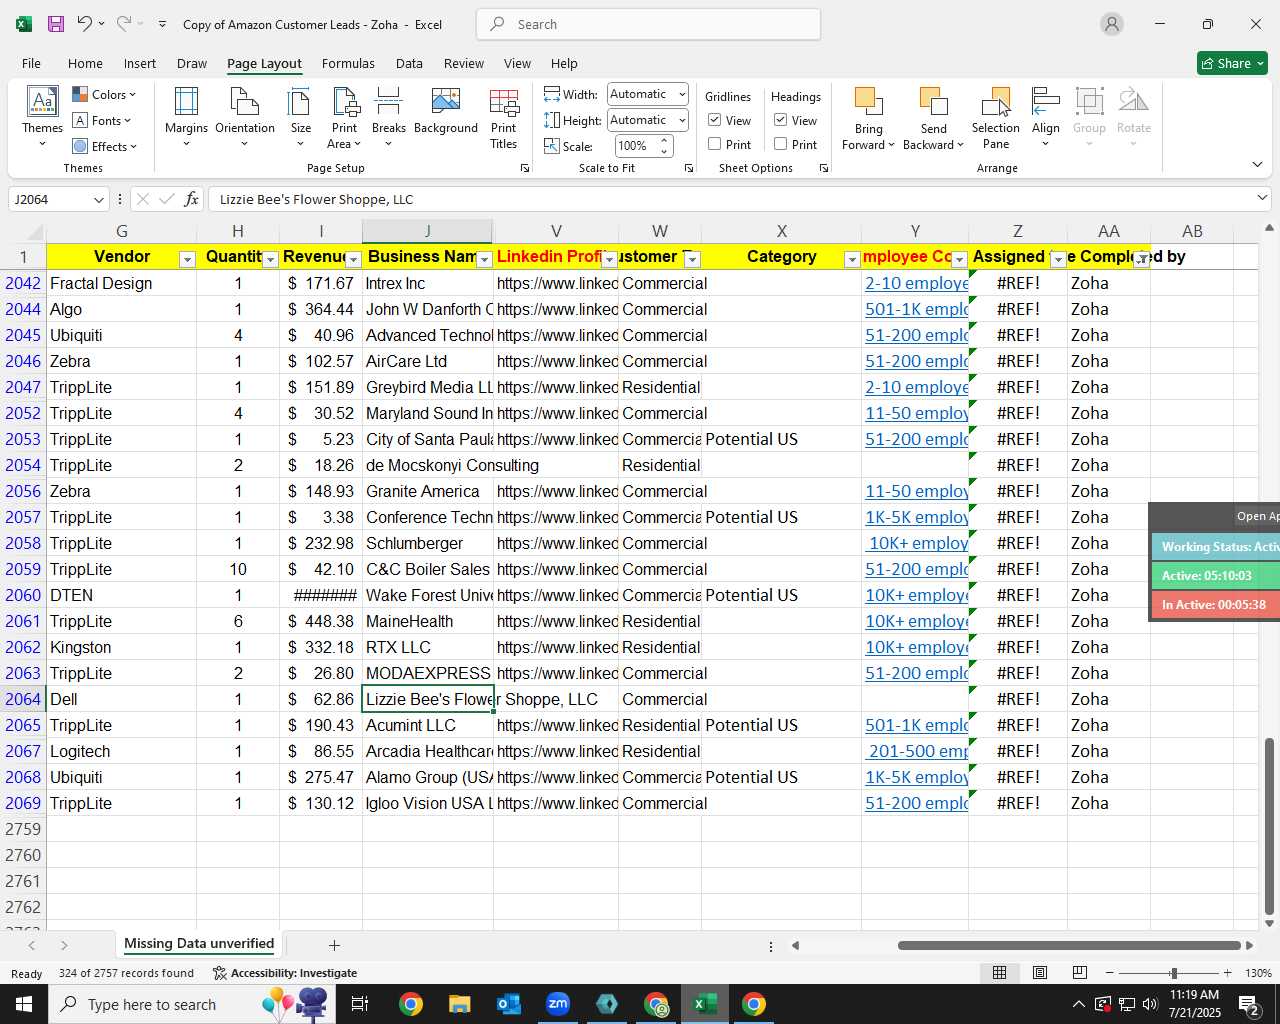Image resolution: width=1280 pixels, height=1024 pixels.
Task: Choose a paper Size
Action: point(300,118)
